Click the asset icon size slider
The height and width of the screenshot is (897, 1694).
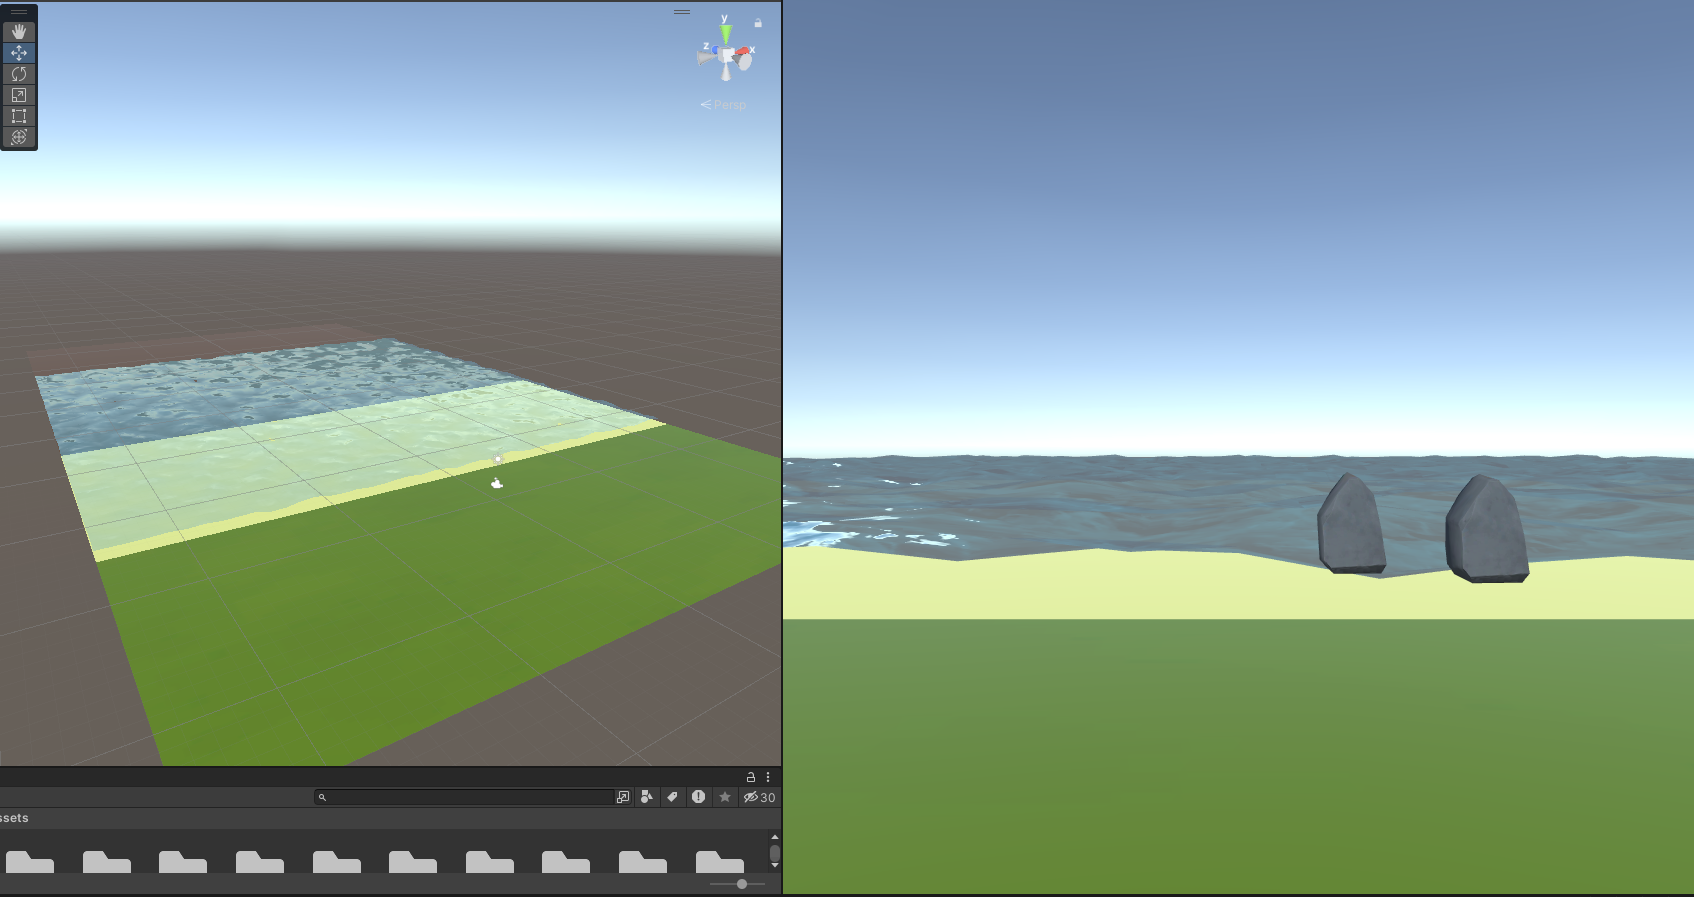741,884
